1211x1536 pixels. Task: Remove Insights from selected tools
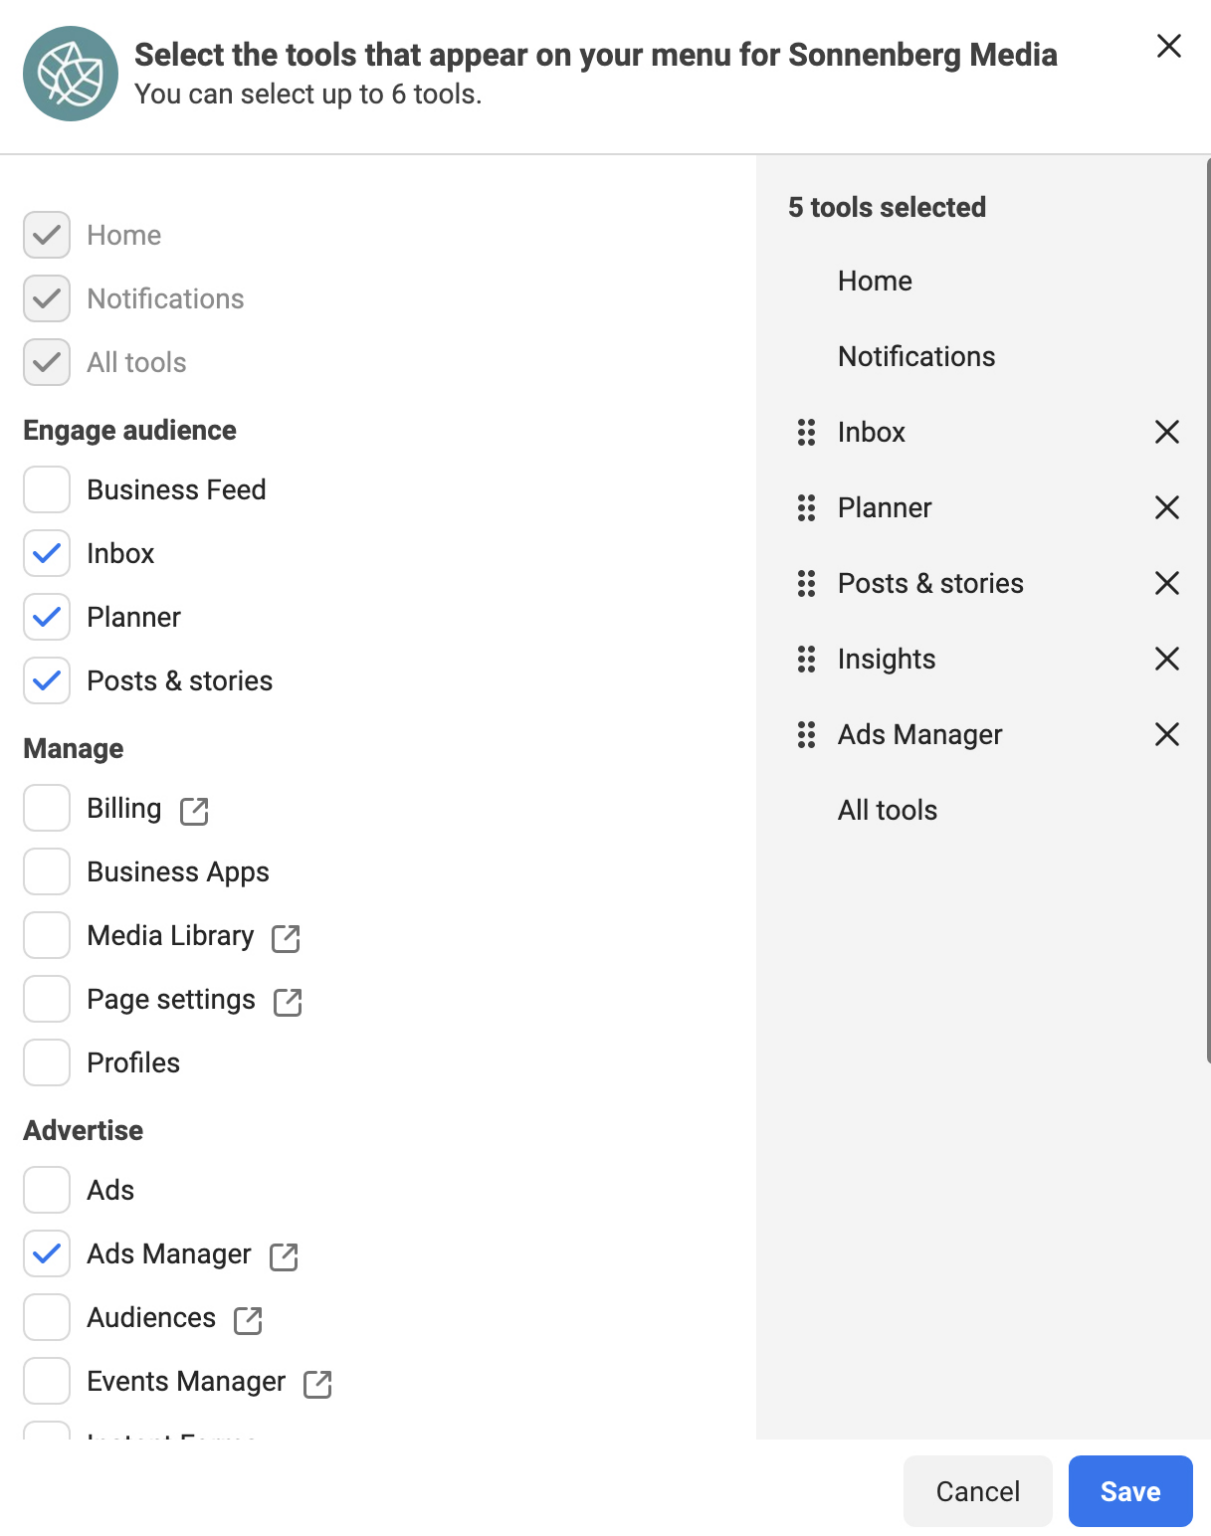pyautogui.click(x=1166, y=659)
